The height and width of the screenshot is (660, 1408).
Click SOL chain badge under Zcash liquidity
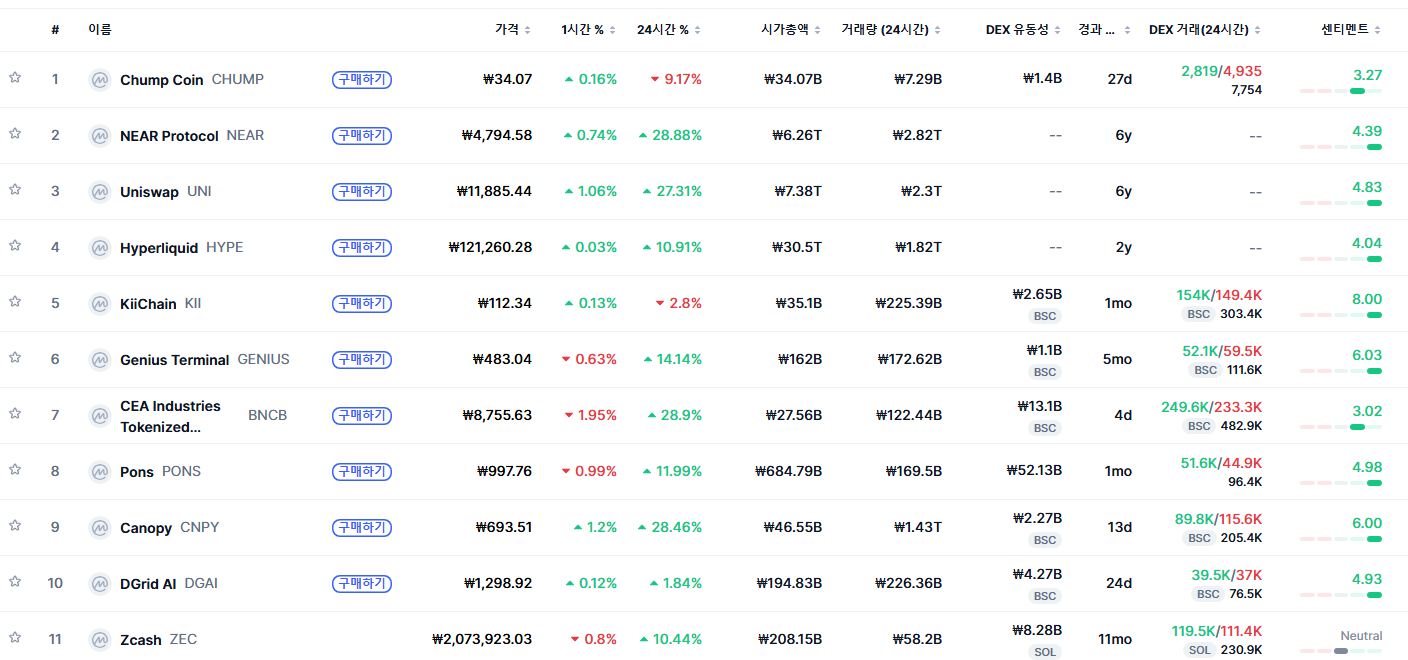[1045, 652]
